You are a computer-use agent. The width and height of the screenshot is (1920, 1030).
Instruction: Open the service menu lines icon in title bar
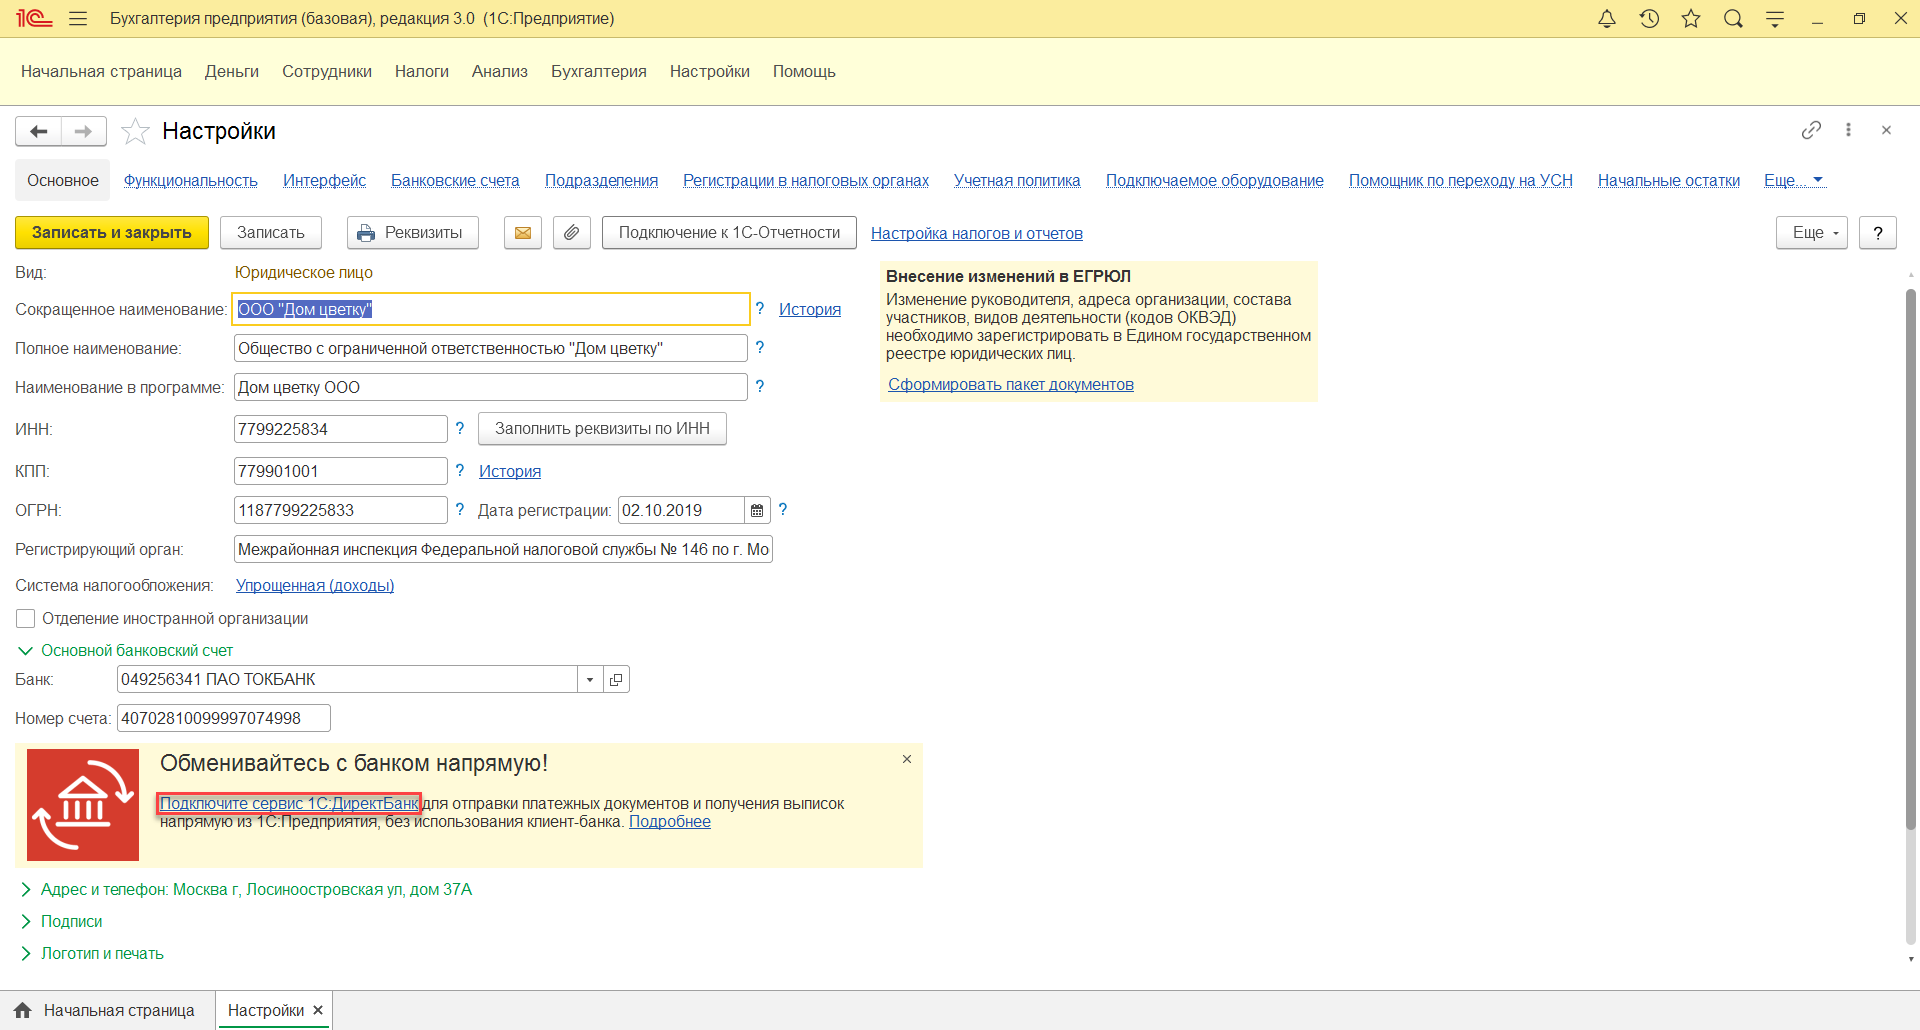1775,19
